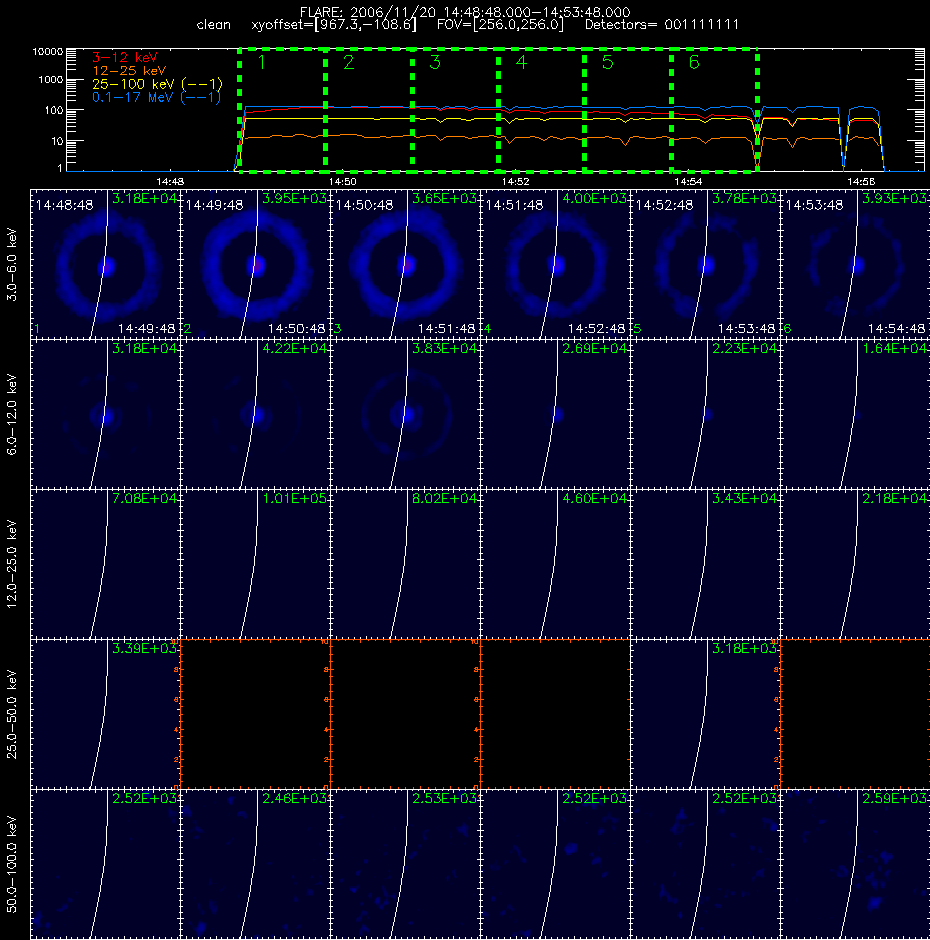The image size is (930, 940).
Task: Click the 1000 label on the count axis
Action: 50,80
